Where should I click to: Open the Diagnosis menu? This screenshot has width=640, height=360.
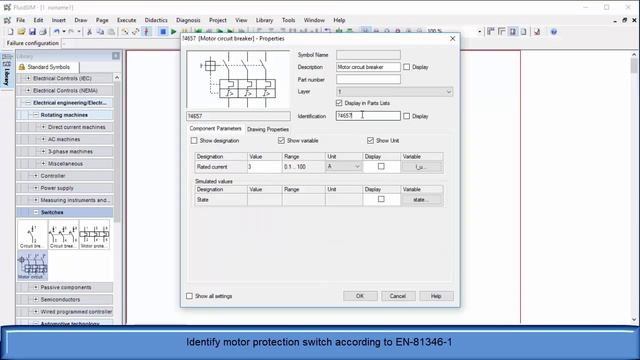click(188, 20)
